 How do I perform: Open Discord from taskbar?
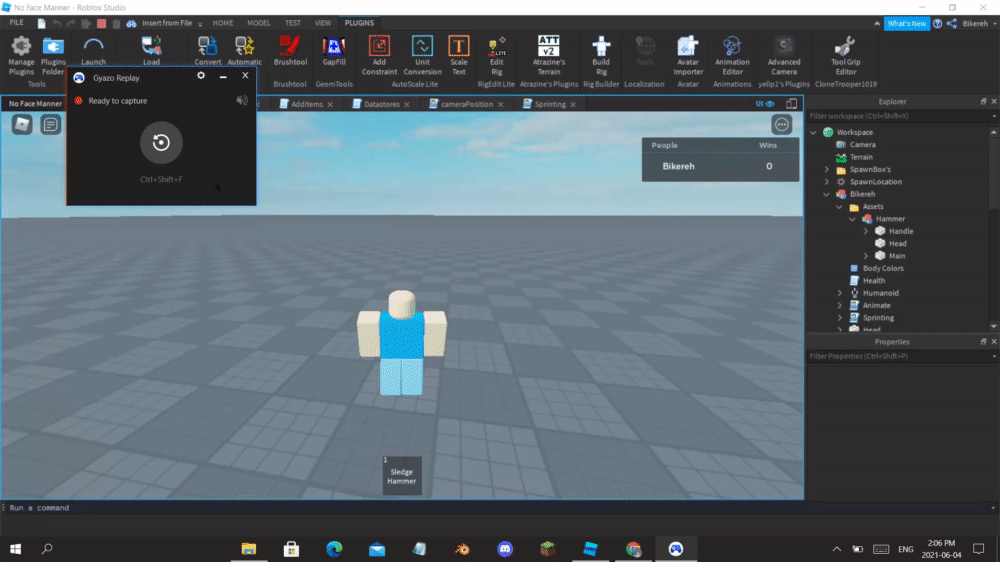click(505, 549)
